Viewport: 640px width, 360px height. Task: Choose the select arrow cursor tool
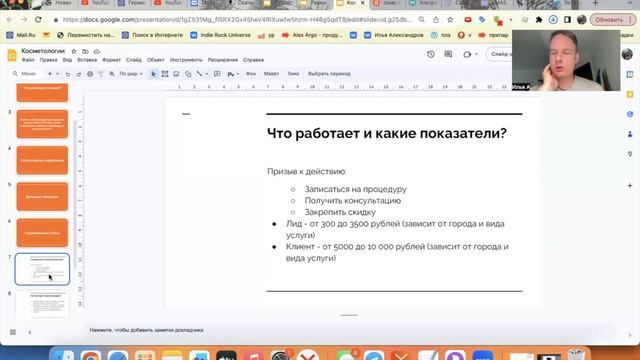153,74
